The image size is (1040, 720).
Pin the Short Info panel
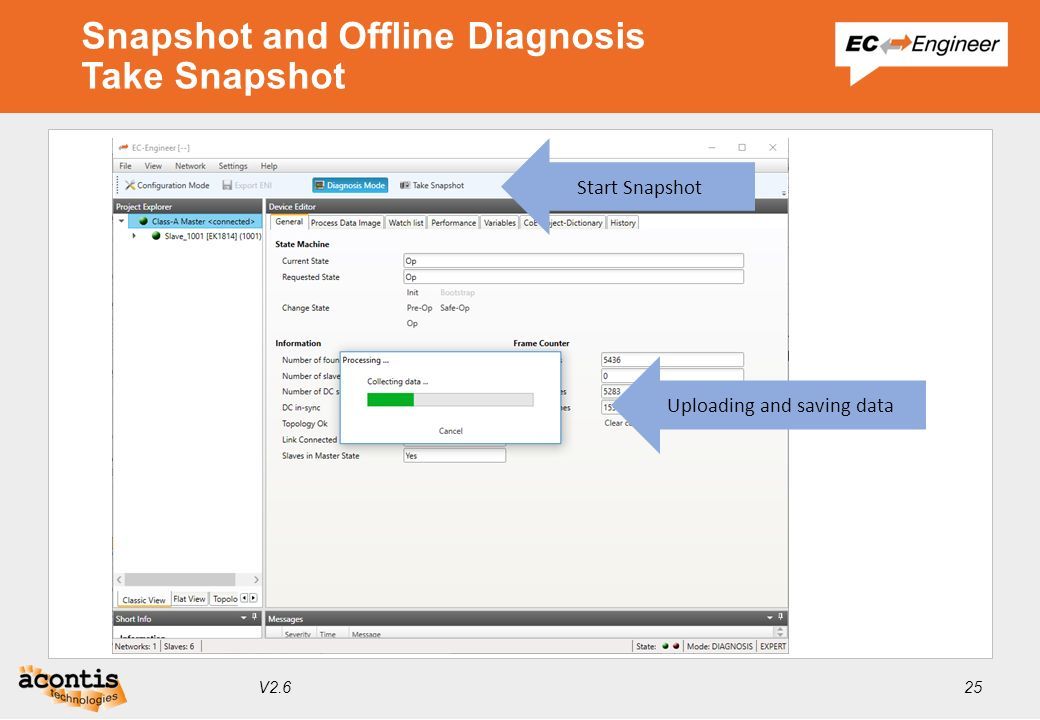pyautogui.click(x=254, y=617)
